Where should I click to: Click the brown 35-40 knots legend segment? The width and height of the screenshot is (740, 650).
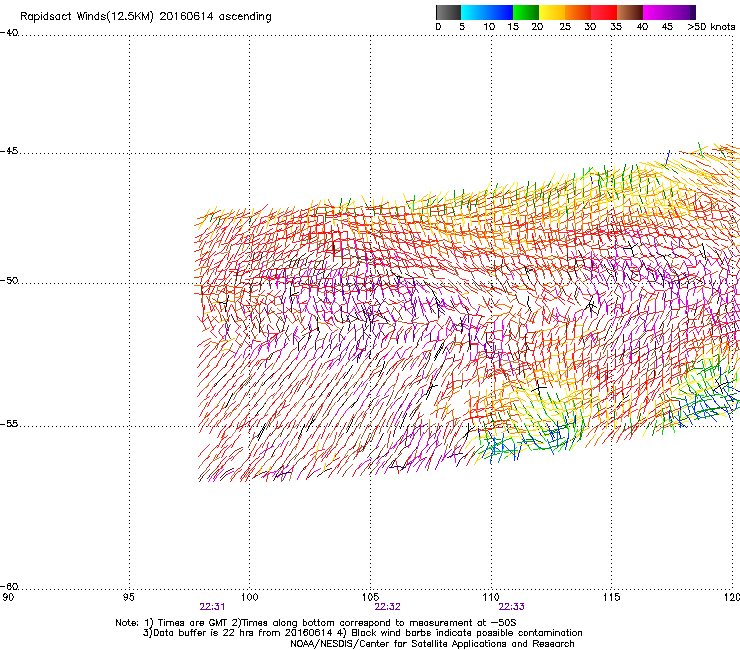630,12
